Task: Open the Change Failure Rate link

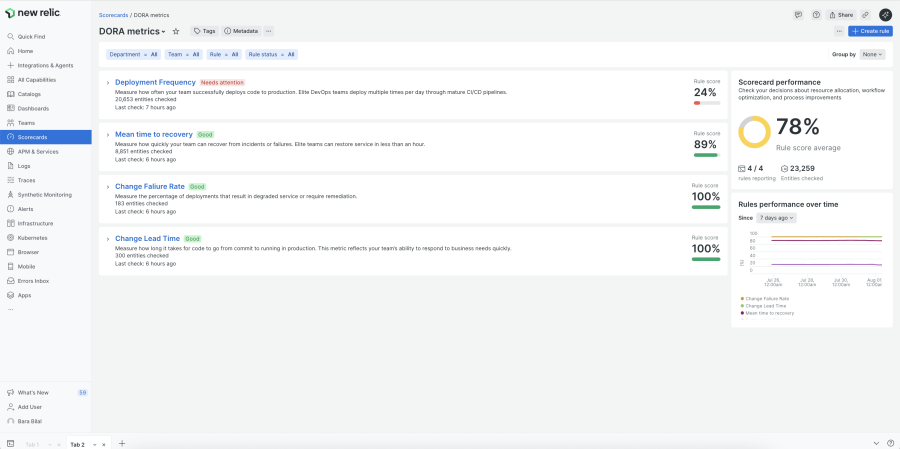Action: click(150, 187)
